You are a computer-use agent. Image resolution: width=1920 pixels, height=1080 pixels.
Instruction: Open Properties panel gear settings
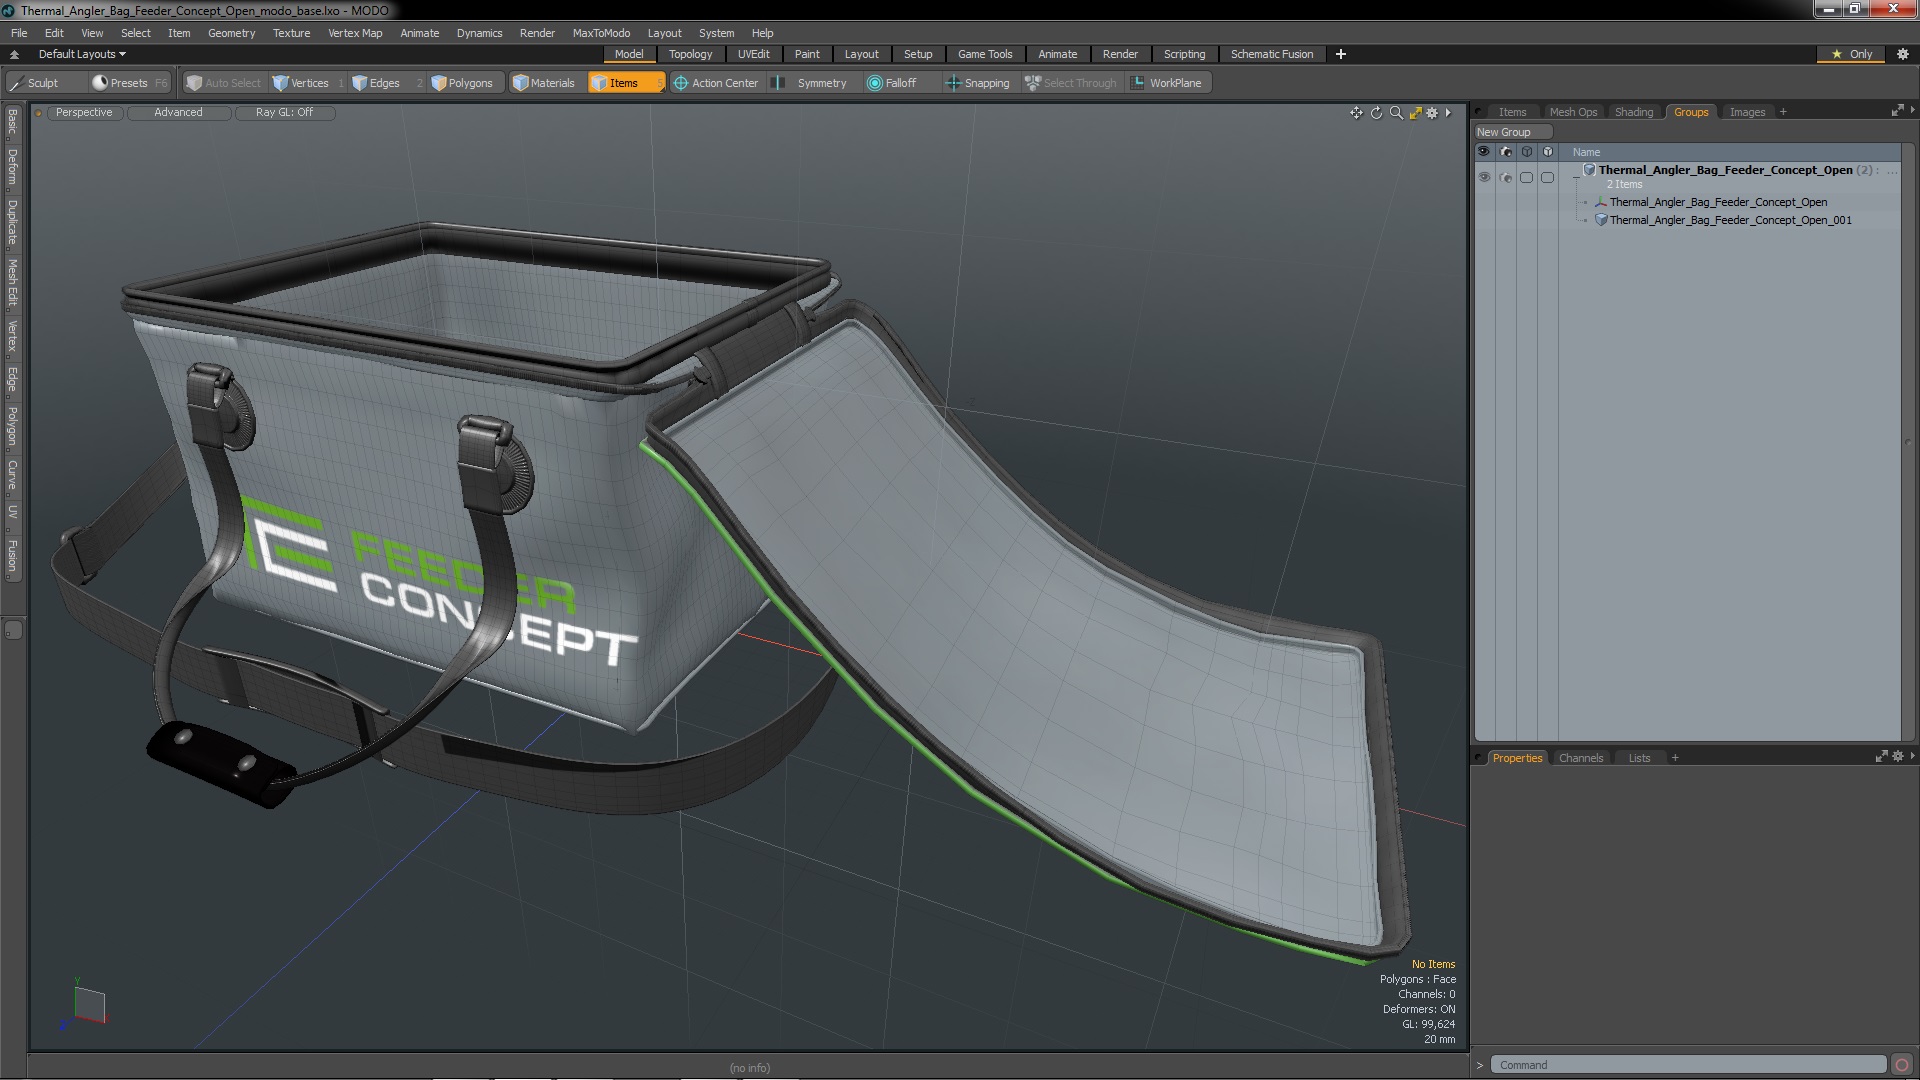[x=1897, y=757]
